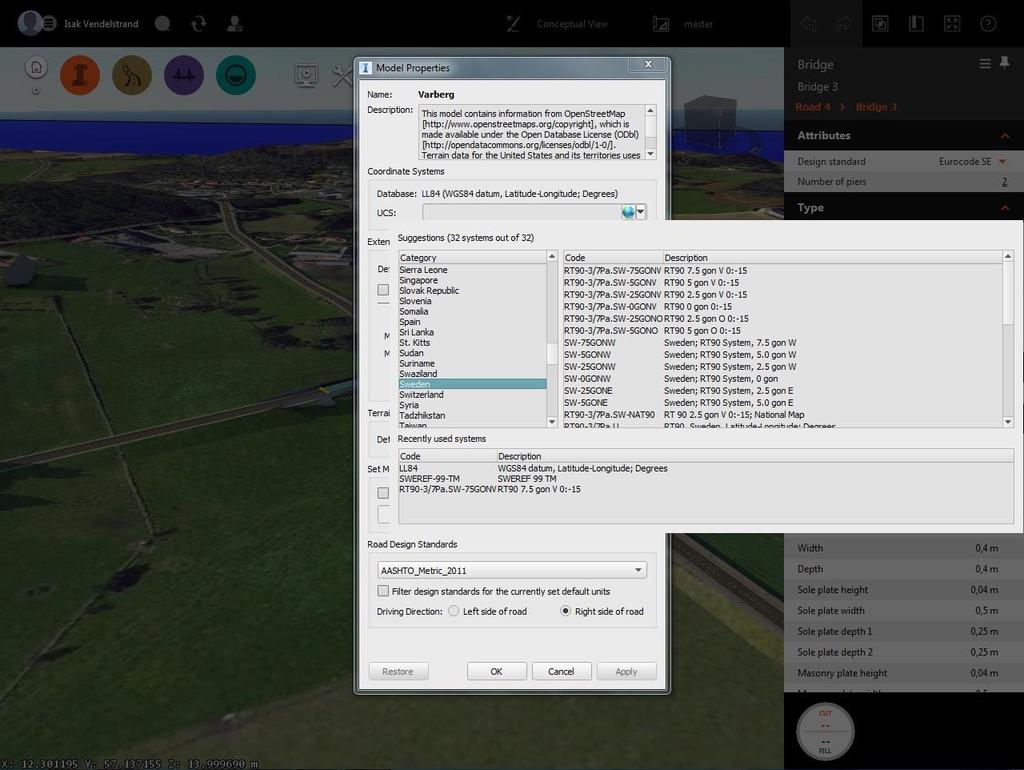Open the olive road design tools icon
This screenshot has height=770, width=1024.
click(x=132, y=75)
